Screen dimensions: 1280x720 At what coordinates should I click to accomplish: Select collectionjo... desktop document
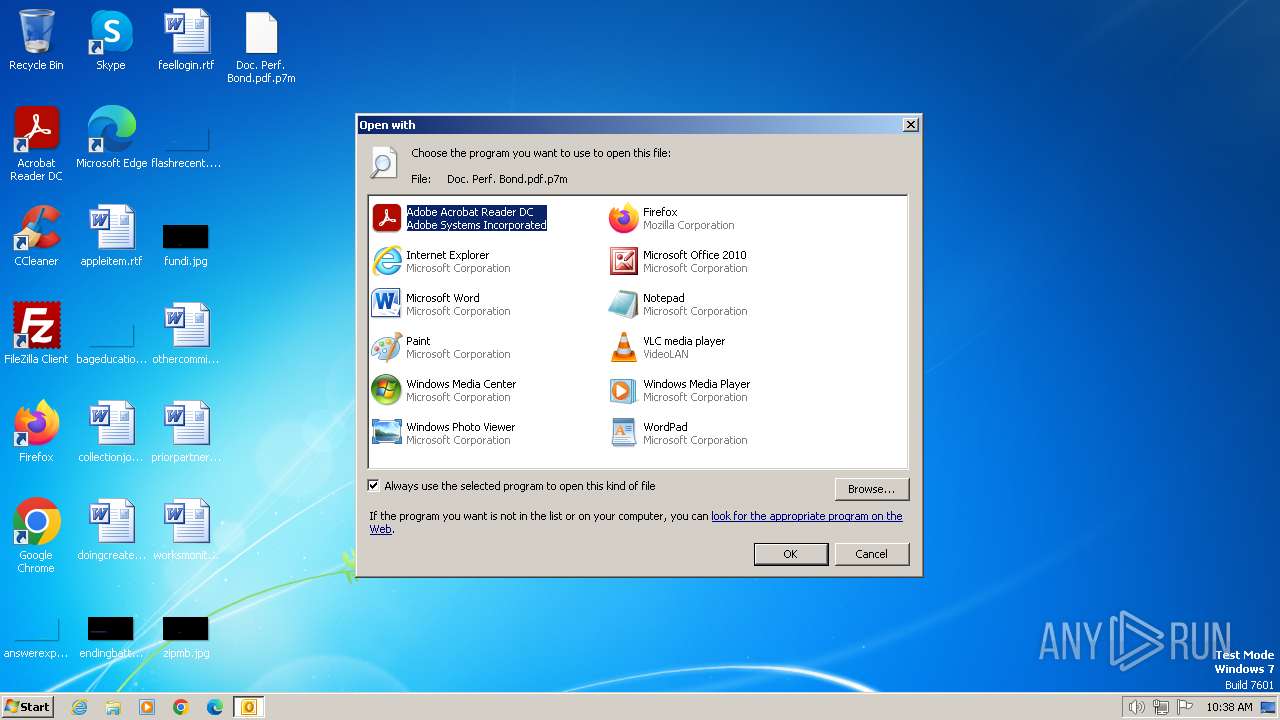click(111, 432)
